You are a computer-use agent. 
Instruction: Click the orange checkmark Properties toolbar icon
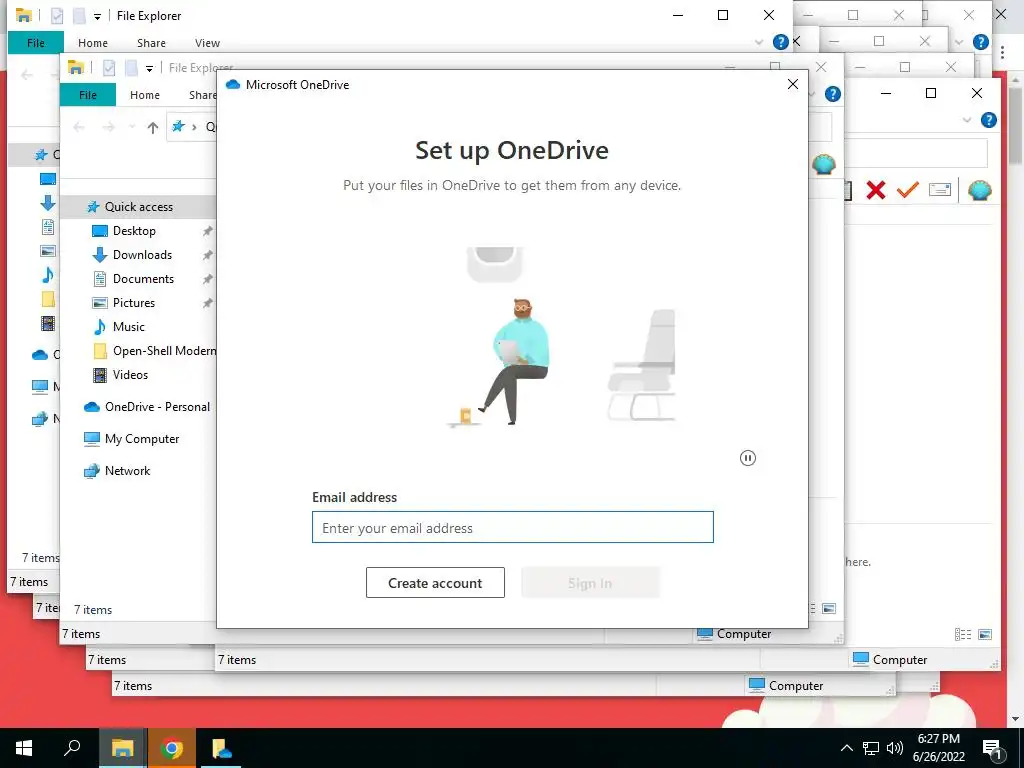point(908,189)
